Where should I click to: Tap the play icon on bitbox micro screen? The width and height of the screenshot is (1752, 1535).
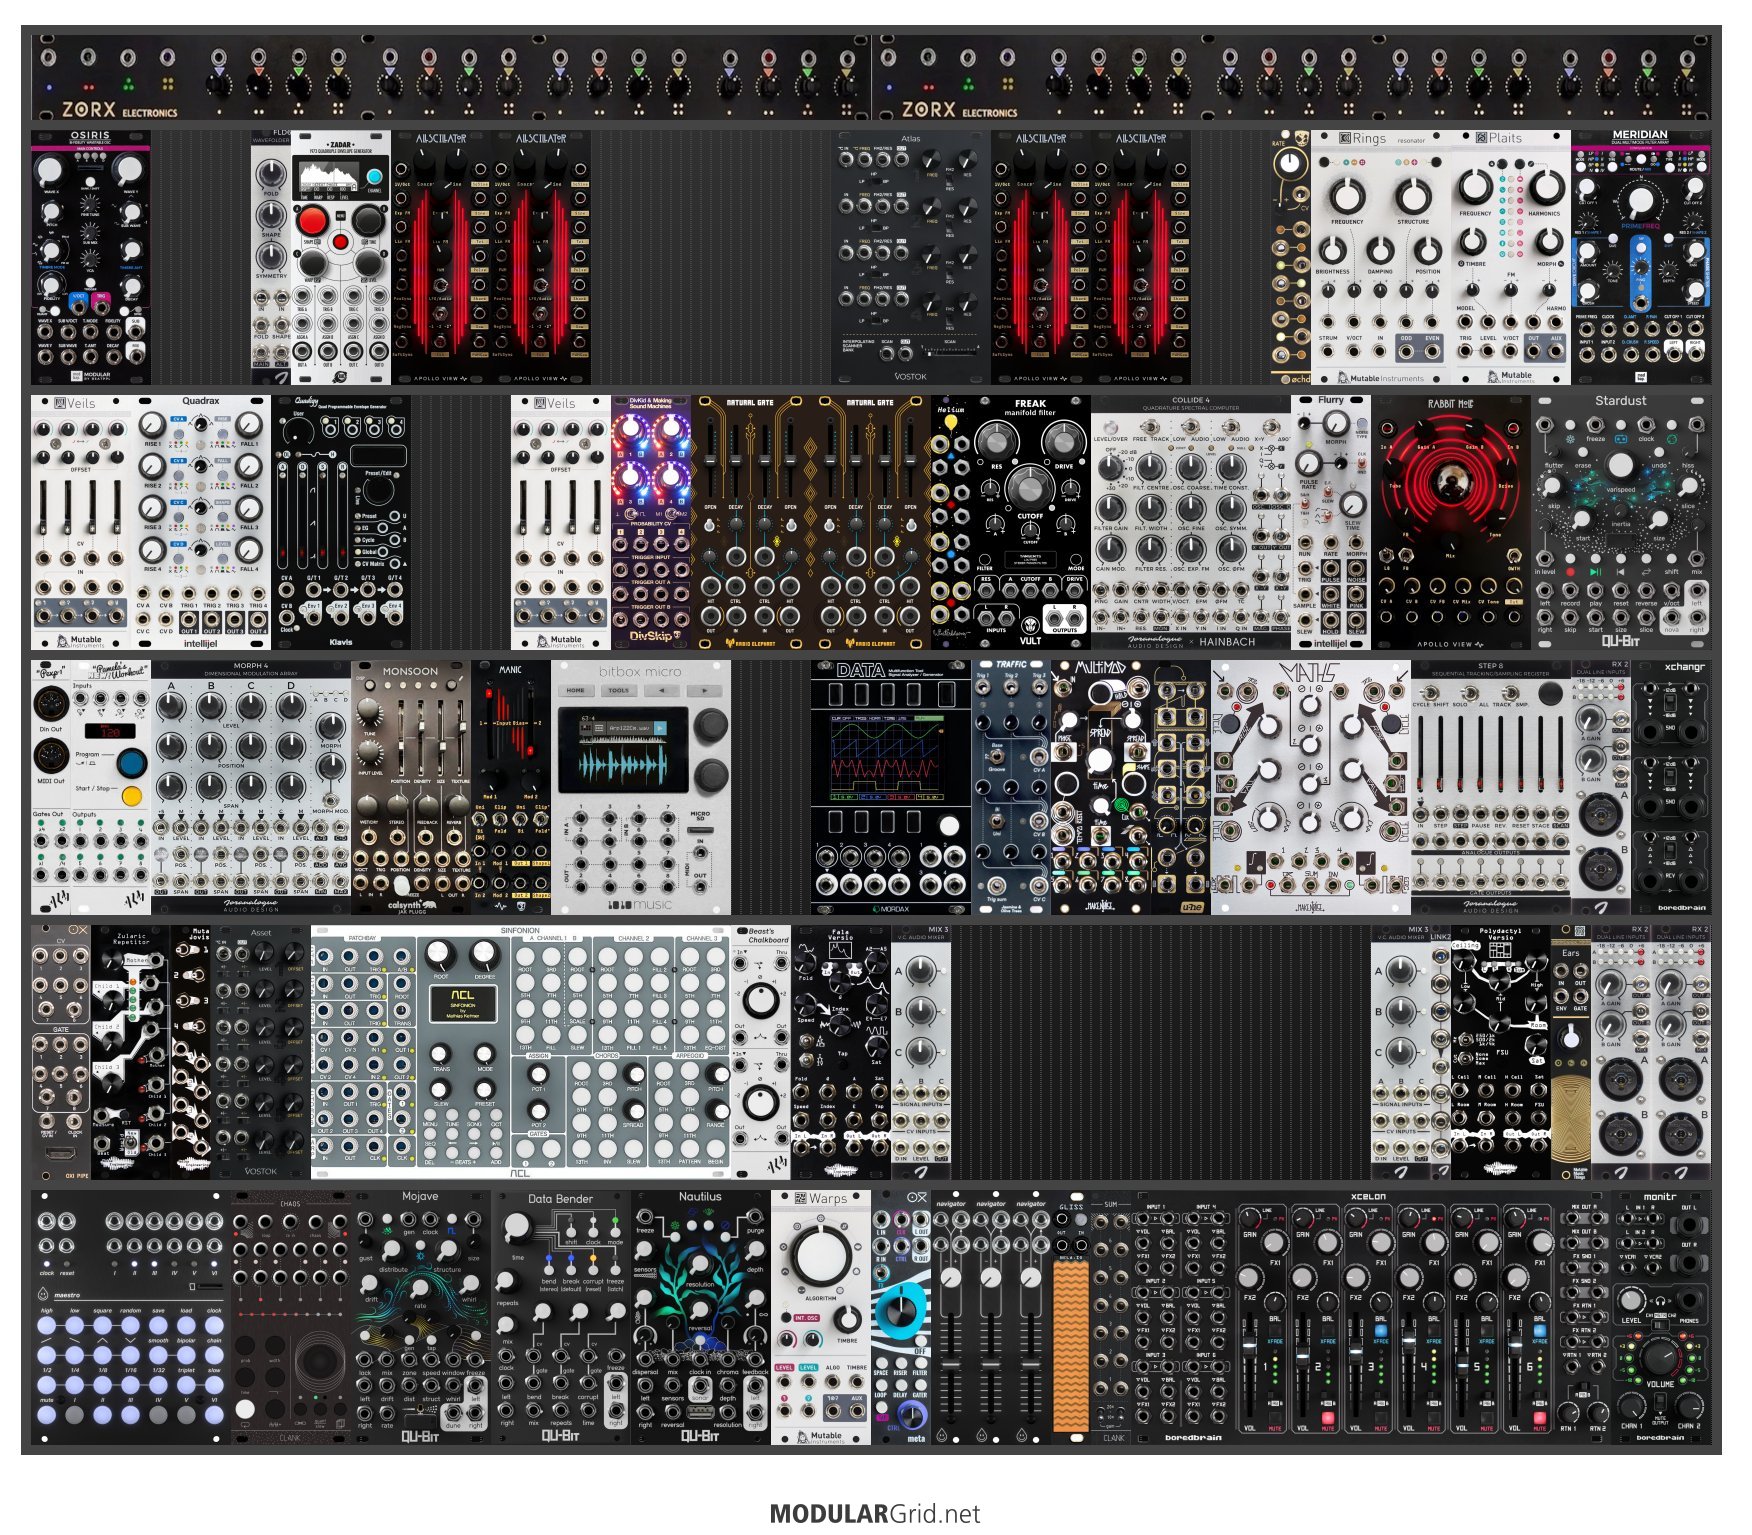660,728
